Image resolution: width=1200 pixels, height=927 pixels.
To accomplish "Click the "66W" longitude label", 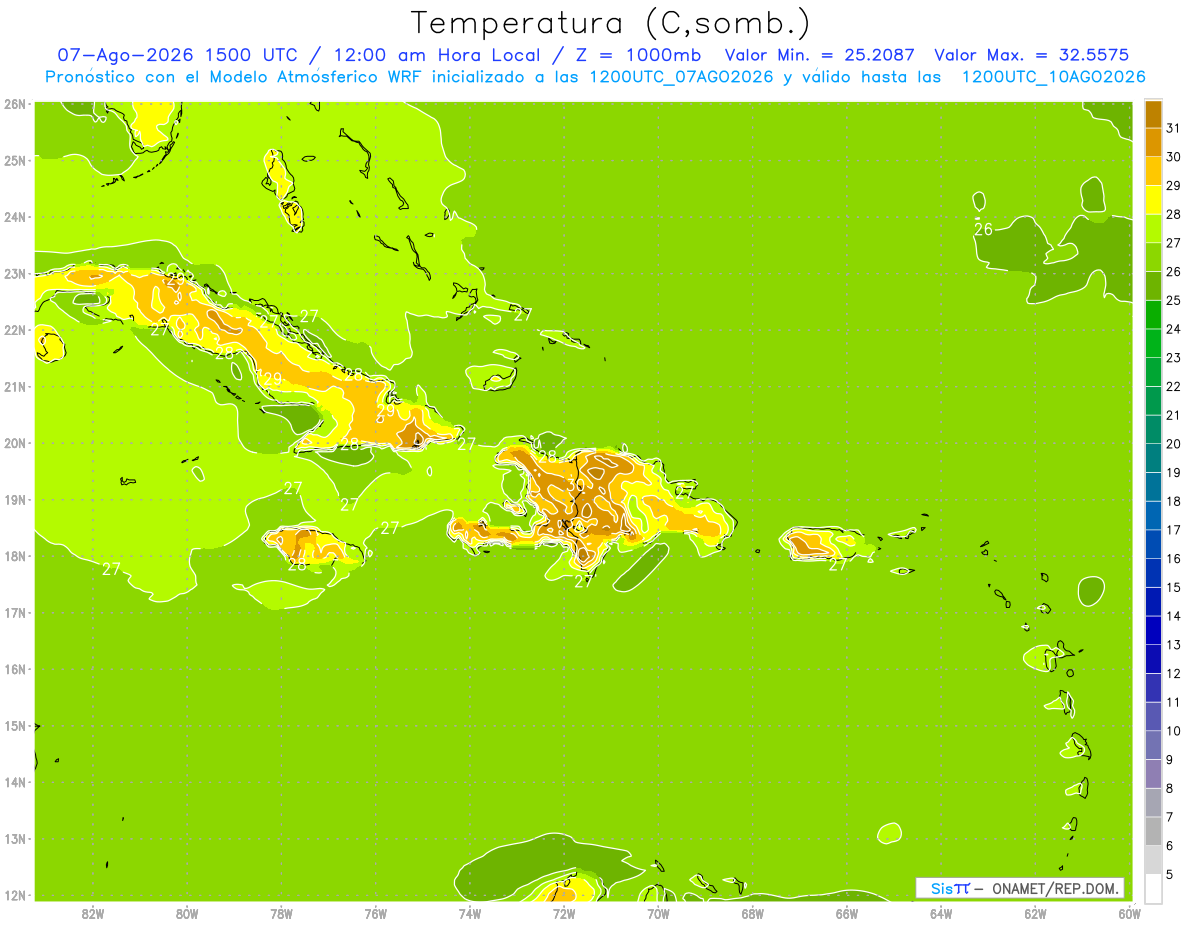I will [847, 913].
